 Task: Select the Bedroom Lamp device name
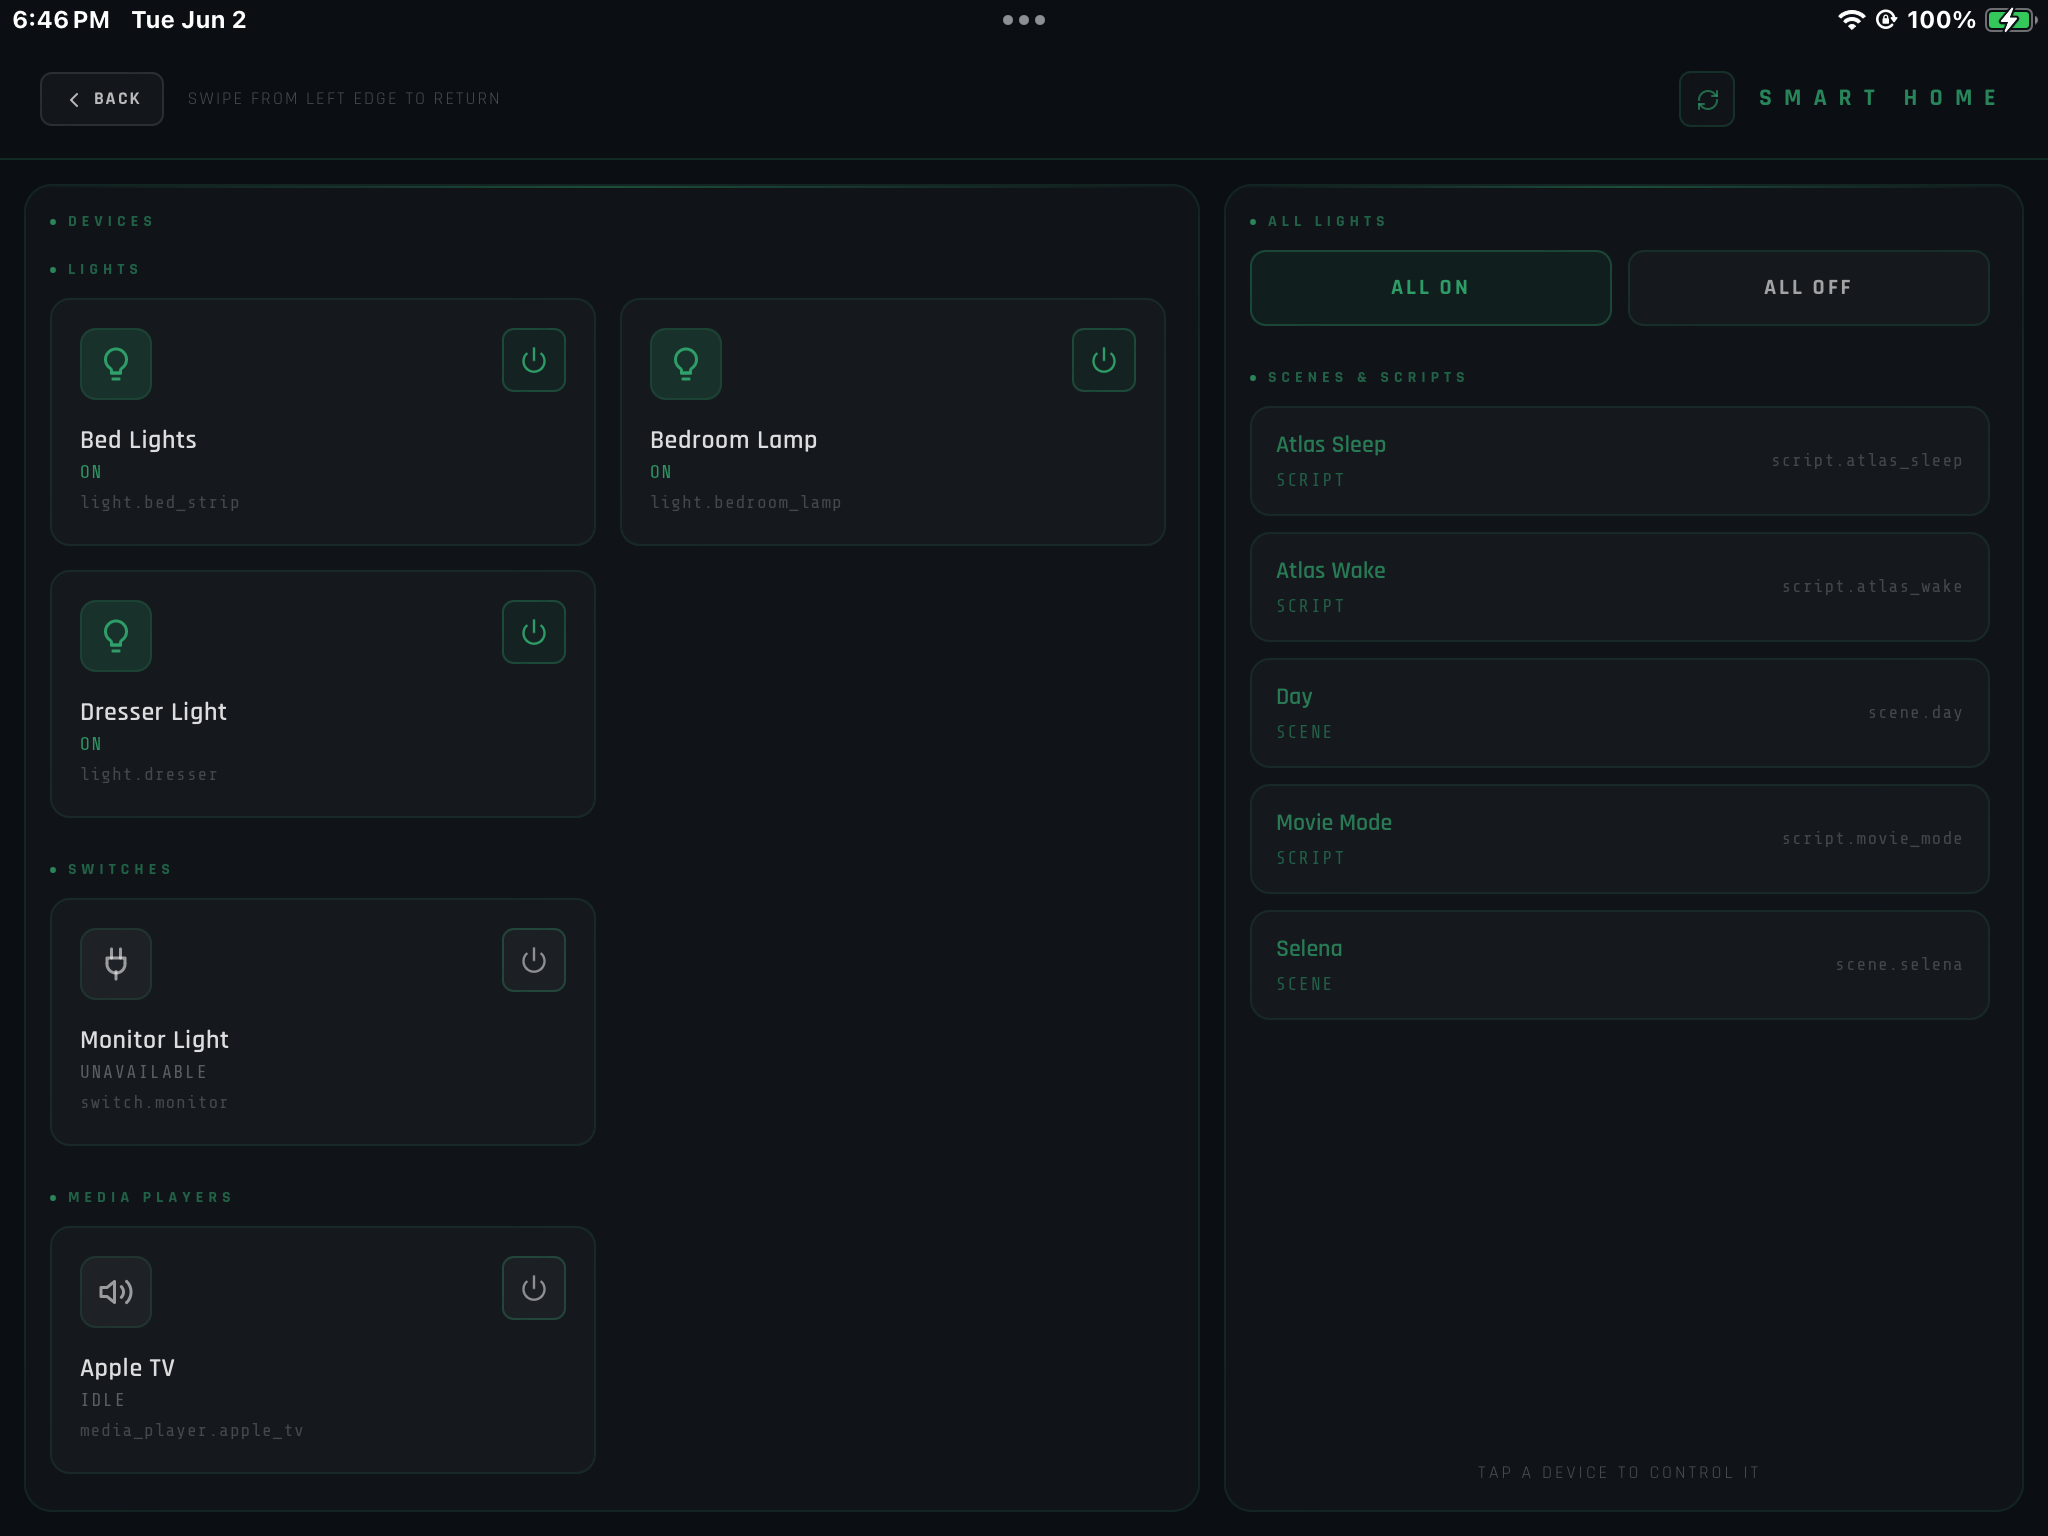pyautogui.click(x=733, y=440)
